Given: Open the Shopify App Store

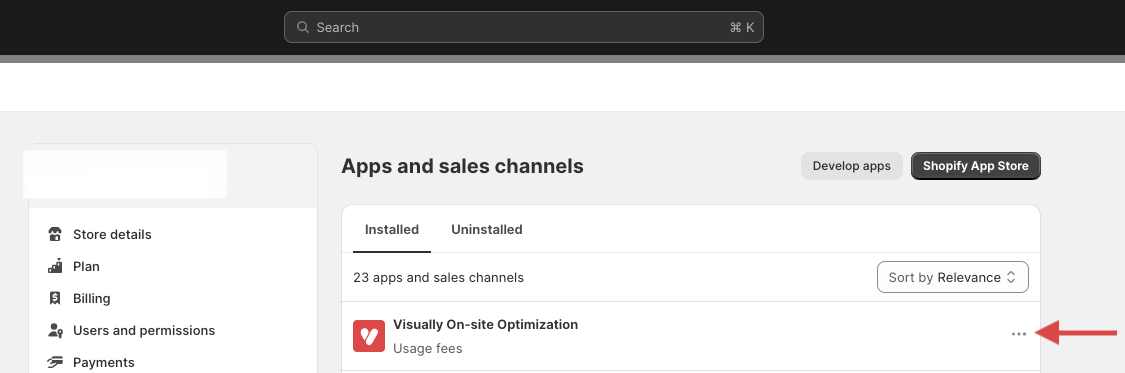Looking at the screenshot, I should 976,166.
